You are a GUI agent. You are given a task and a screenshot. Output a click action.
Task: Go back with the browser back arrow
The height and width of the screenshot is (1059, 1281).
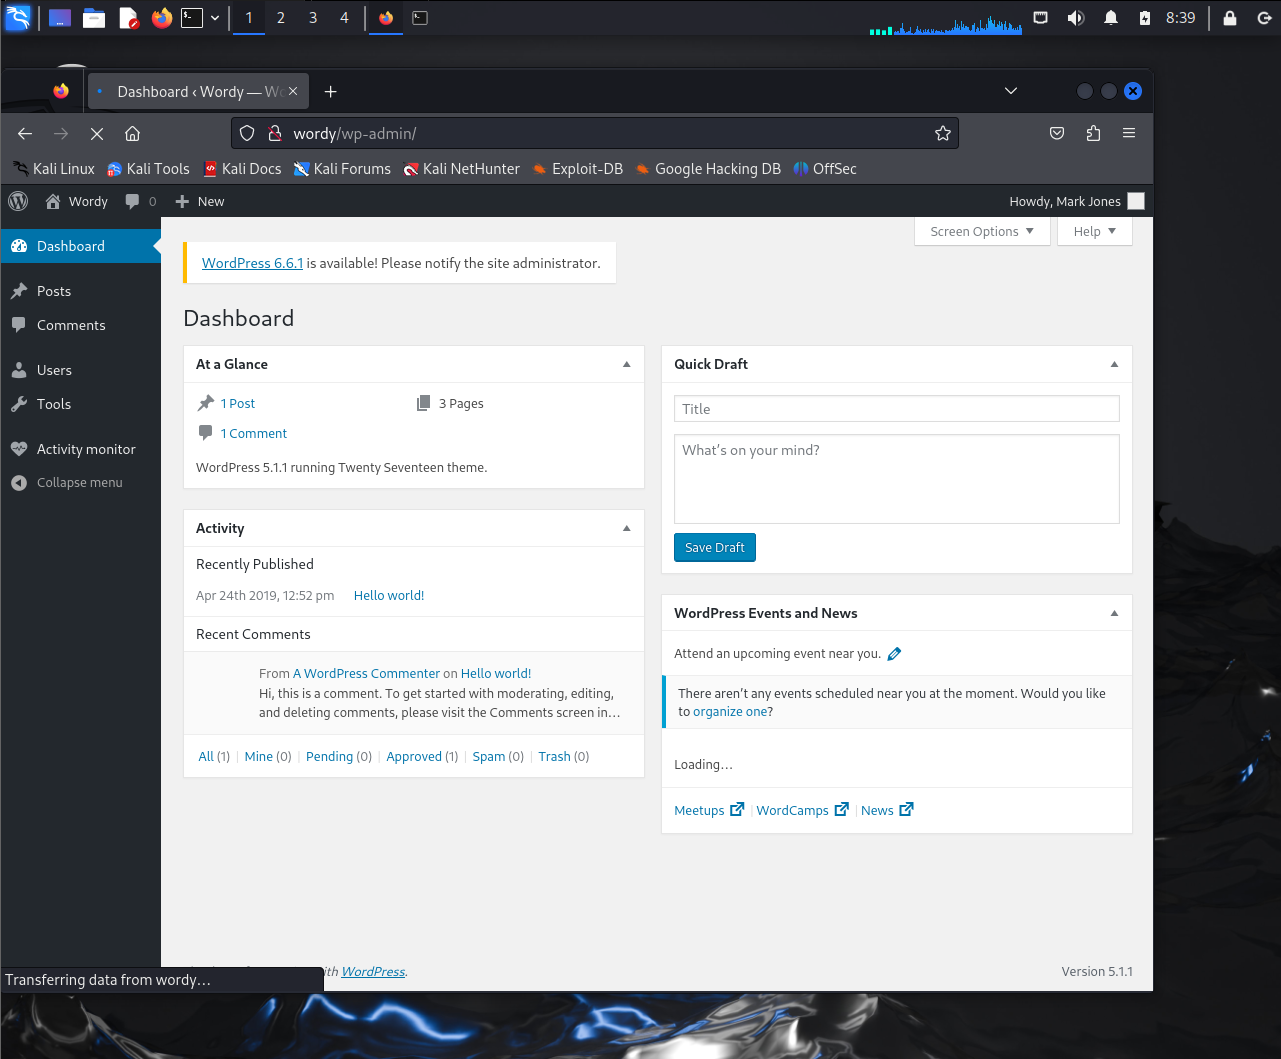click(x=25, y=133)
